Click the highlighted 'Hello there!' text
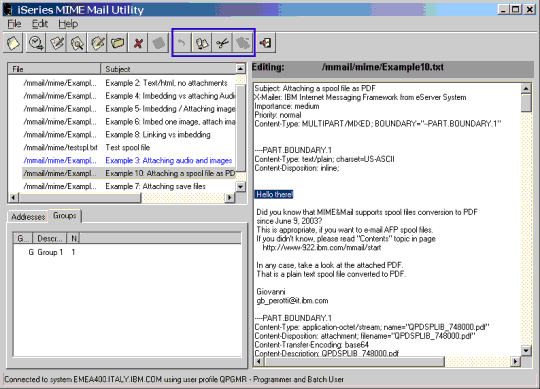540x389 pixels. (x=274, y=194)
